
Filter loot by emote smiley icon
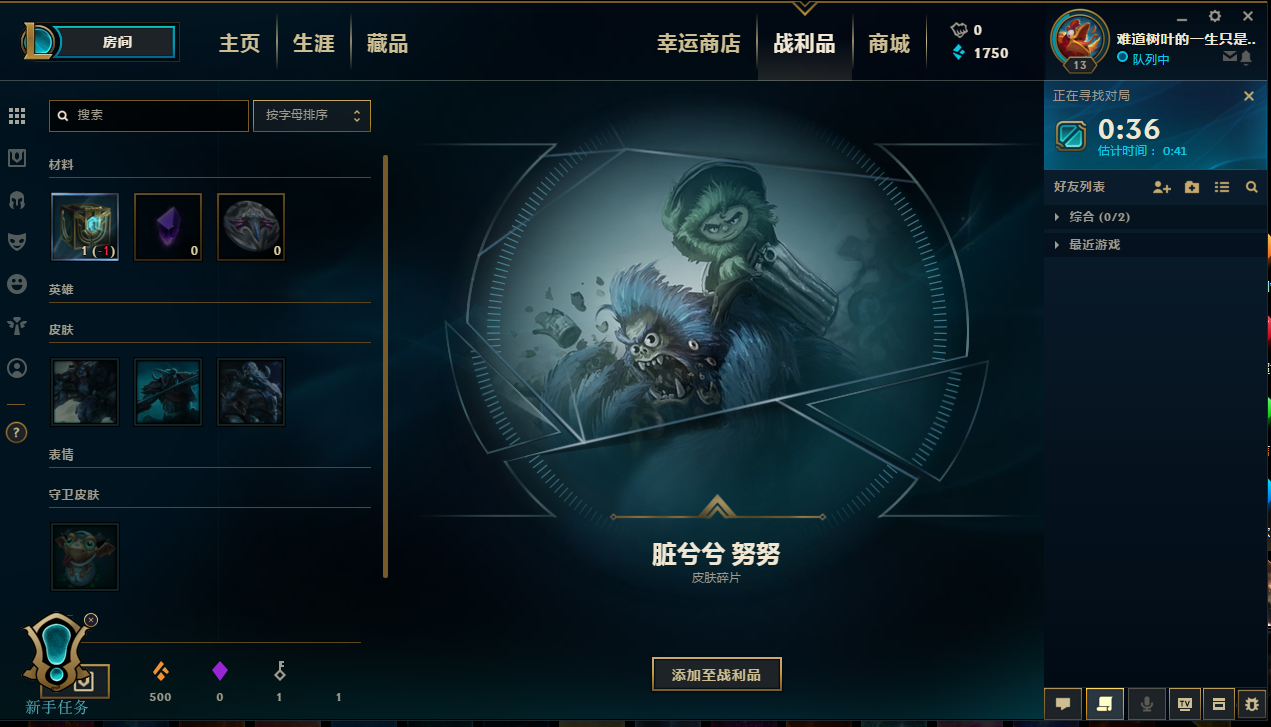pos(17,284)
